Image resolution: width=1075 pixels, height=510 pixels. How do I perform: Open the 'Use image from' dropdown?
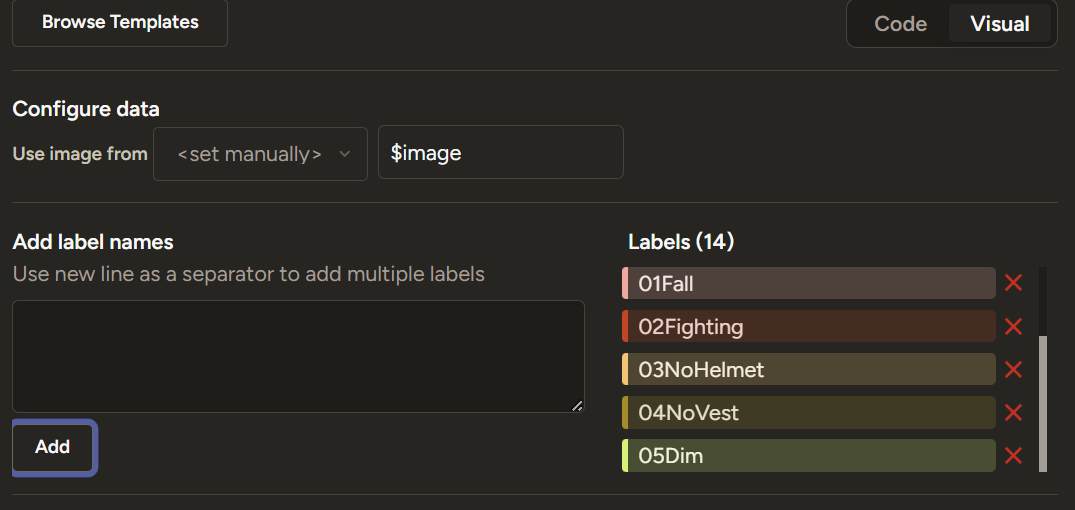[260, 153]
